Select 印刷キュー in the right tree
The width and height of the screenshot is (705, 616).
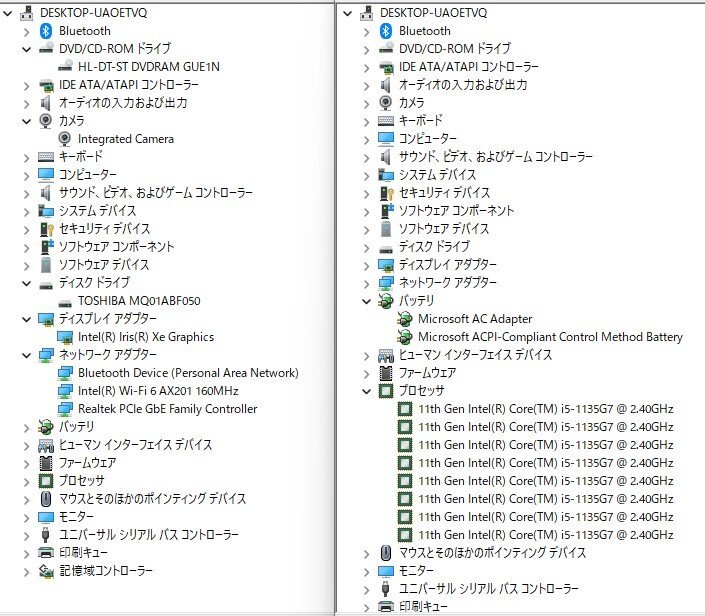pos(423,607)
